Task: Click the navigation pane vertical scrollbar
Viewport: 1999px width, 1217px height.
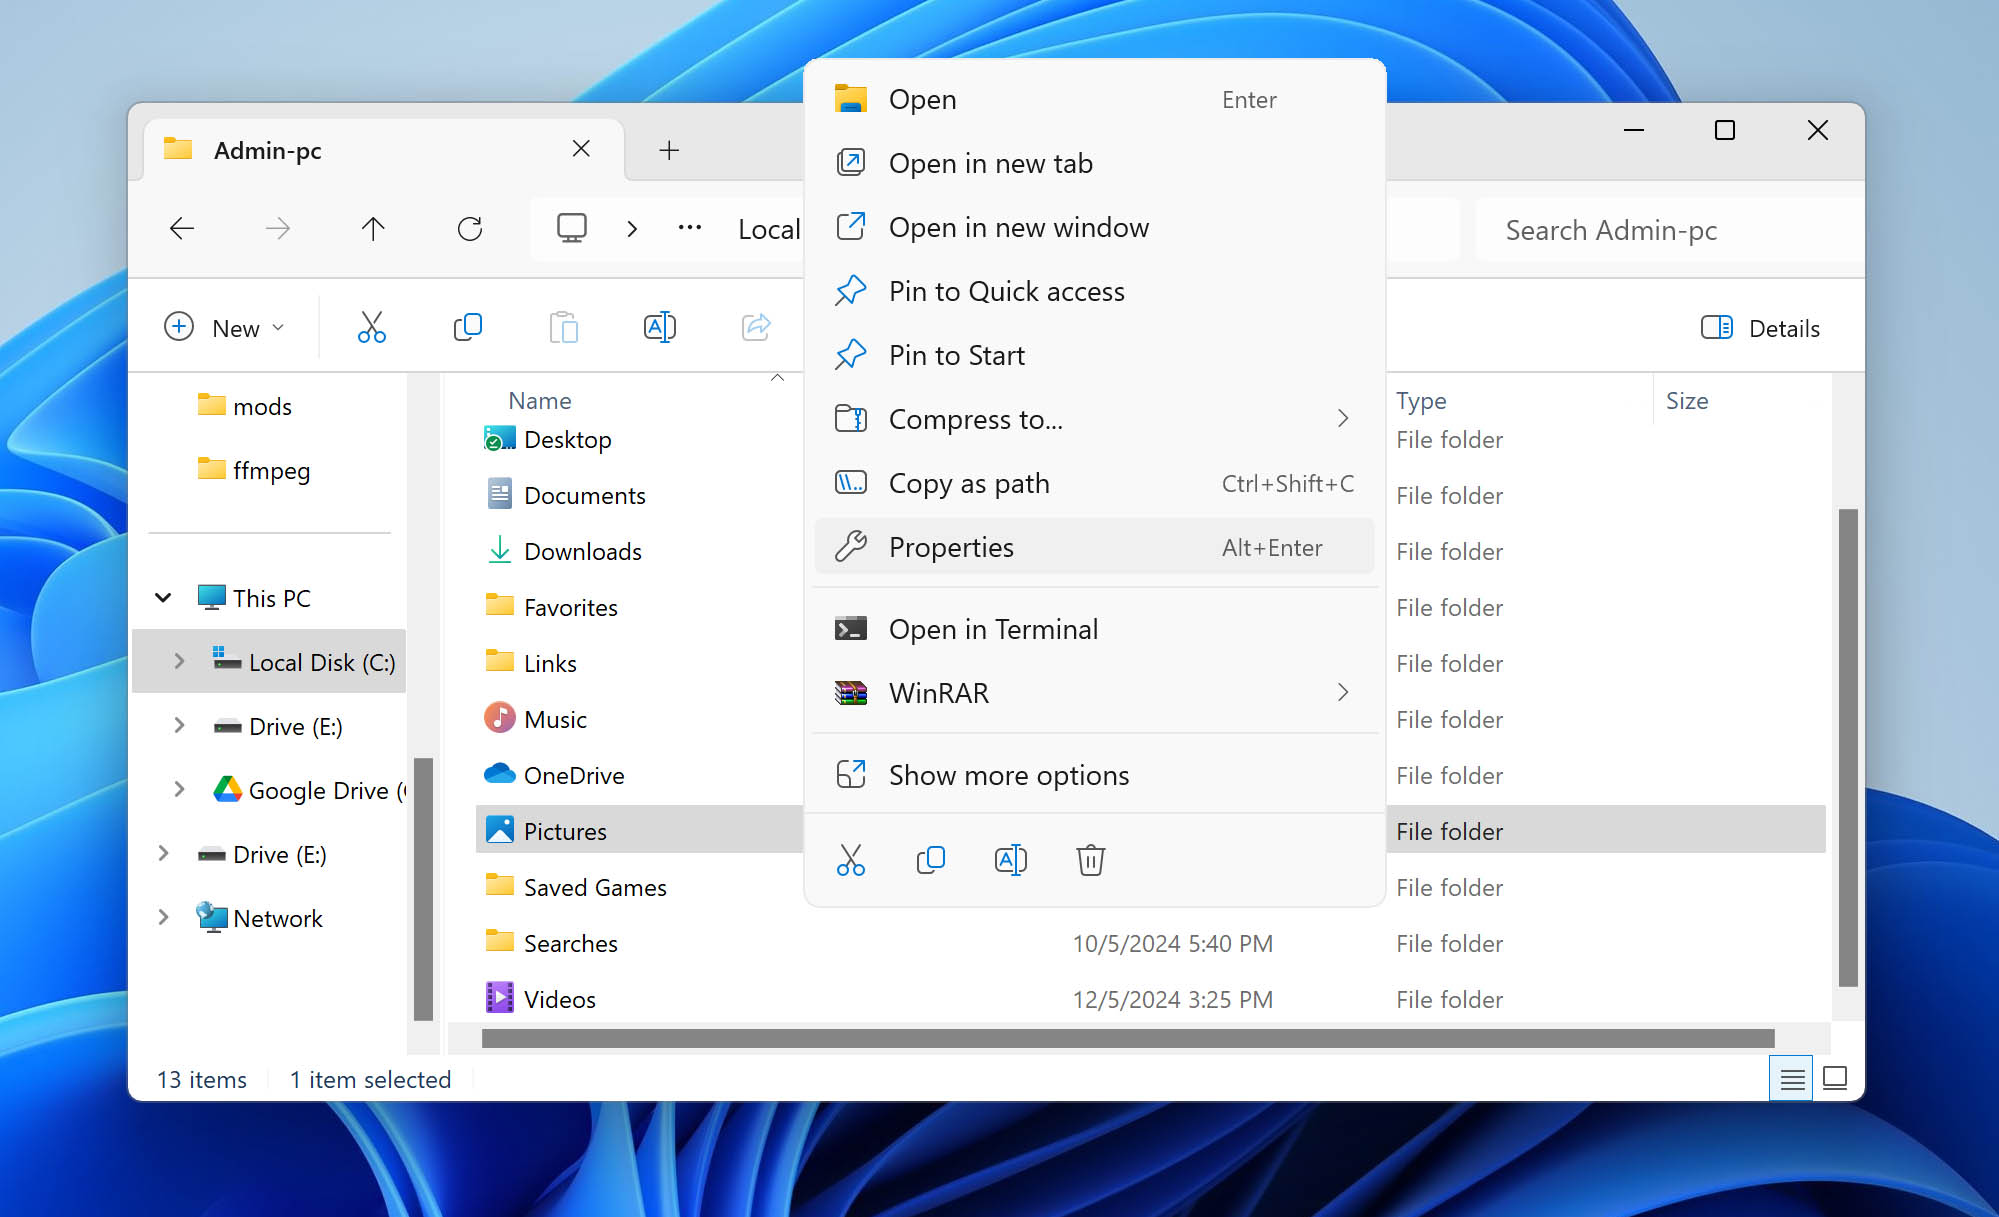Action: pyautogui.click(x=423, y=888)
